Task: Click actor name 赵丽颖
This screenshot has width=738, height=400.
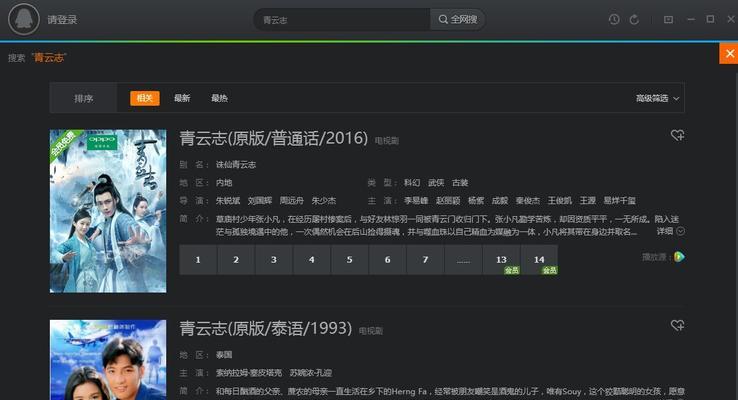Action: point(448,200)
